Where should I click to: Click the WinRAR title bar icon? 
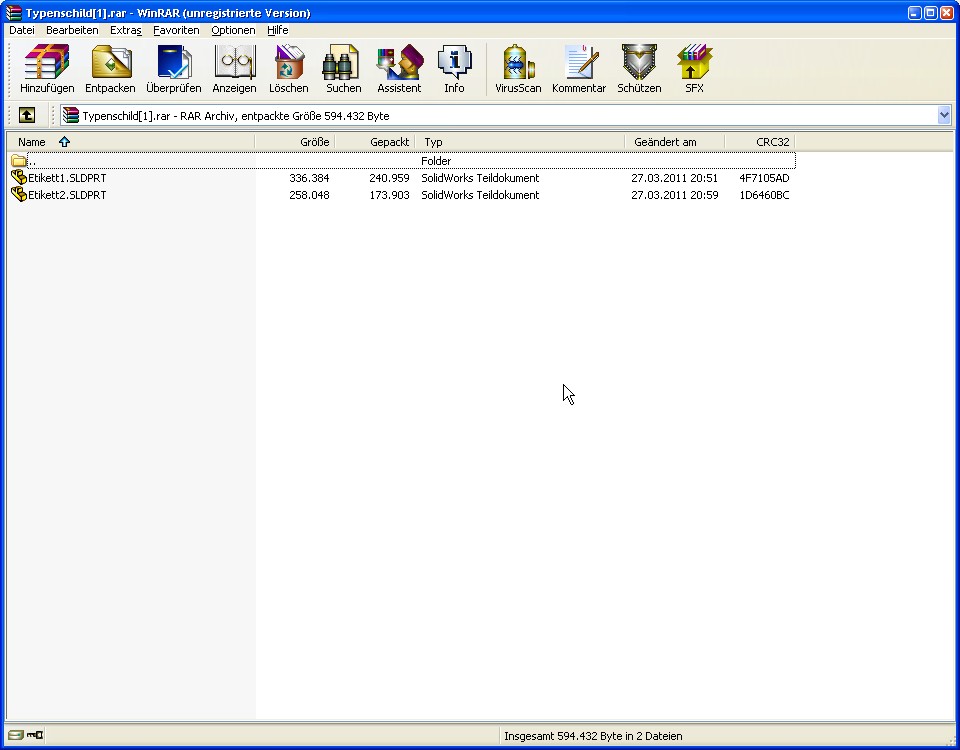[x=13, y=13]
